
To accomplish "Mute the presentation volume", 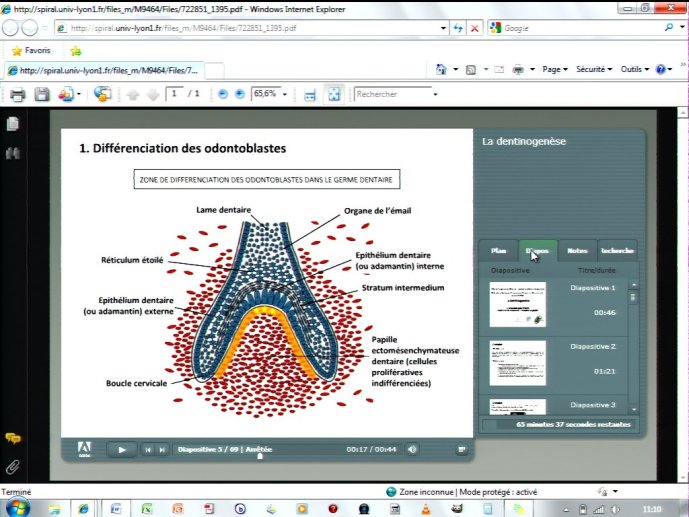I will pyautogui.click(x=412, y=449).
